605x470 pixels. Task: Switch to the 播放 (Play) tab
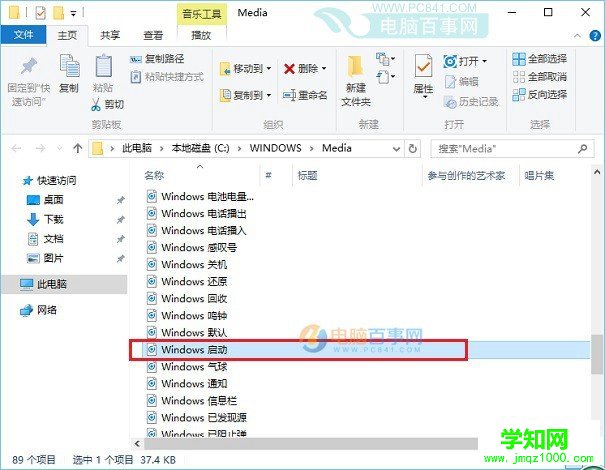point(201,36)
